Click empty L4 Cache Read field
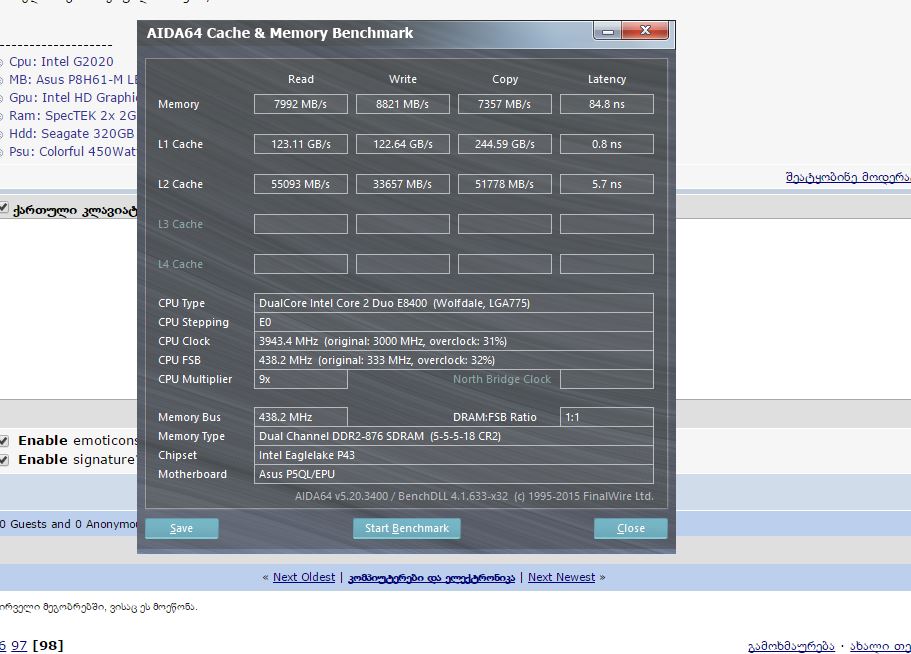This screenshot has width=911, height=654. 301,264
